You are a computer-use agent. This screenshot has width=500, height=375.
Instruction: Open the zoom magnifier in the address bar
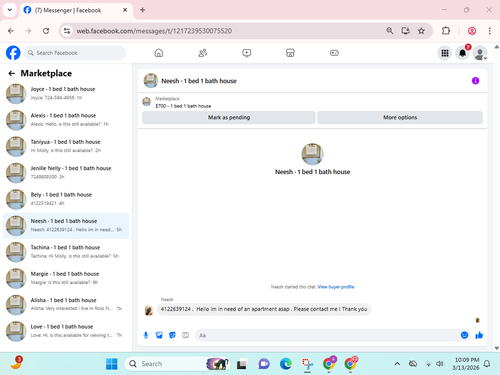tap(389, 31)
